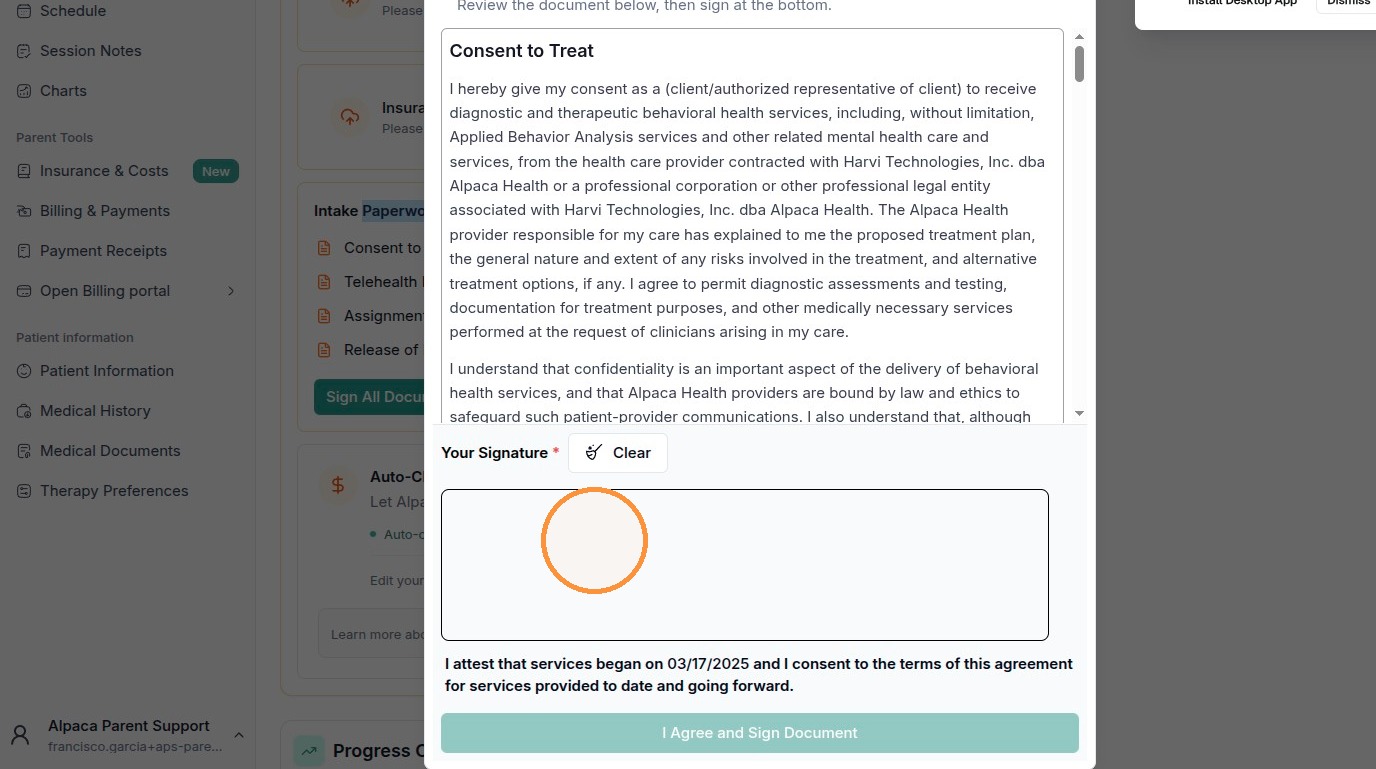Click Sign All Documents button
This screenshot has height=769, width=1376.
[369, 397]
